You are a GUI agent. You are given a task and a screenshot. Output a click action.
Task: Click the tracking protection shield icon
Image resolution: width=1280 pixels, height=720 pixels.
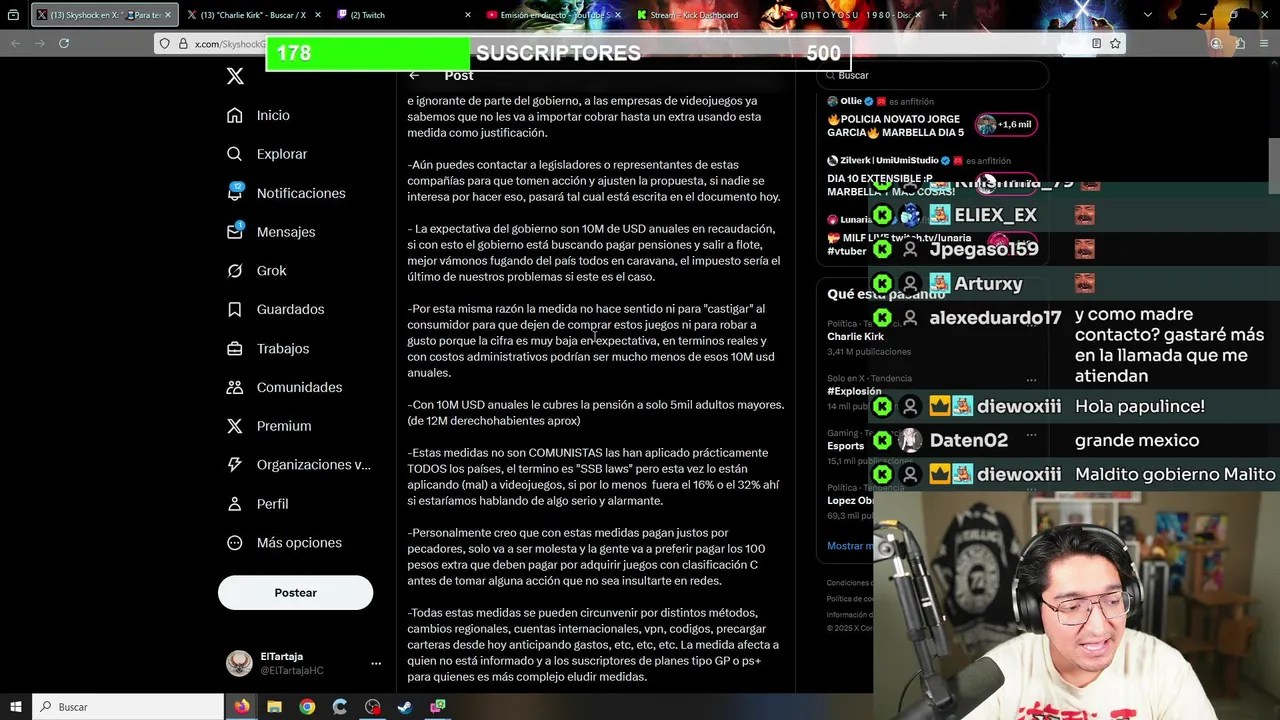coord(165,43)
